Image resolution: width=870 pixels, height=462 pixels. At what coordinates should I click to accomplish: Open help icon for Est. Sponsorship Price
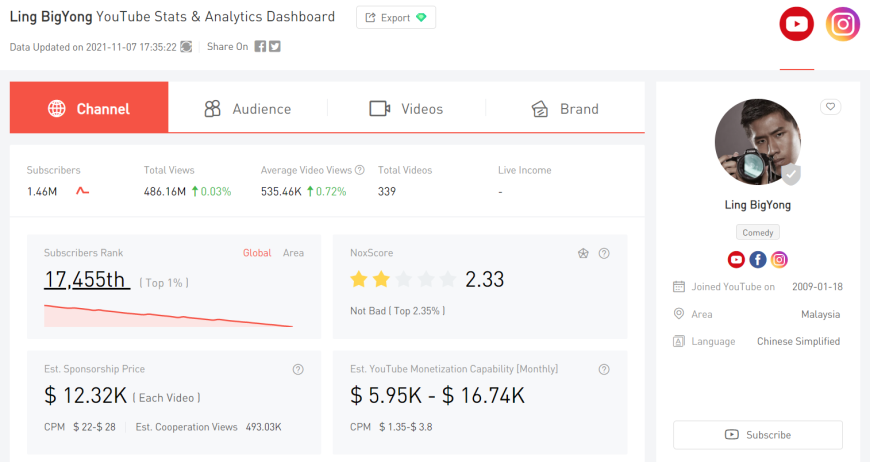tap(298, 369)
